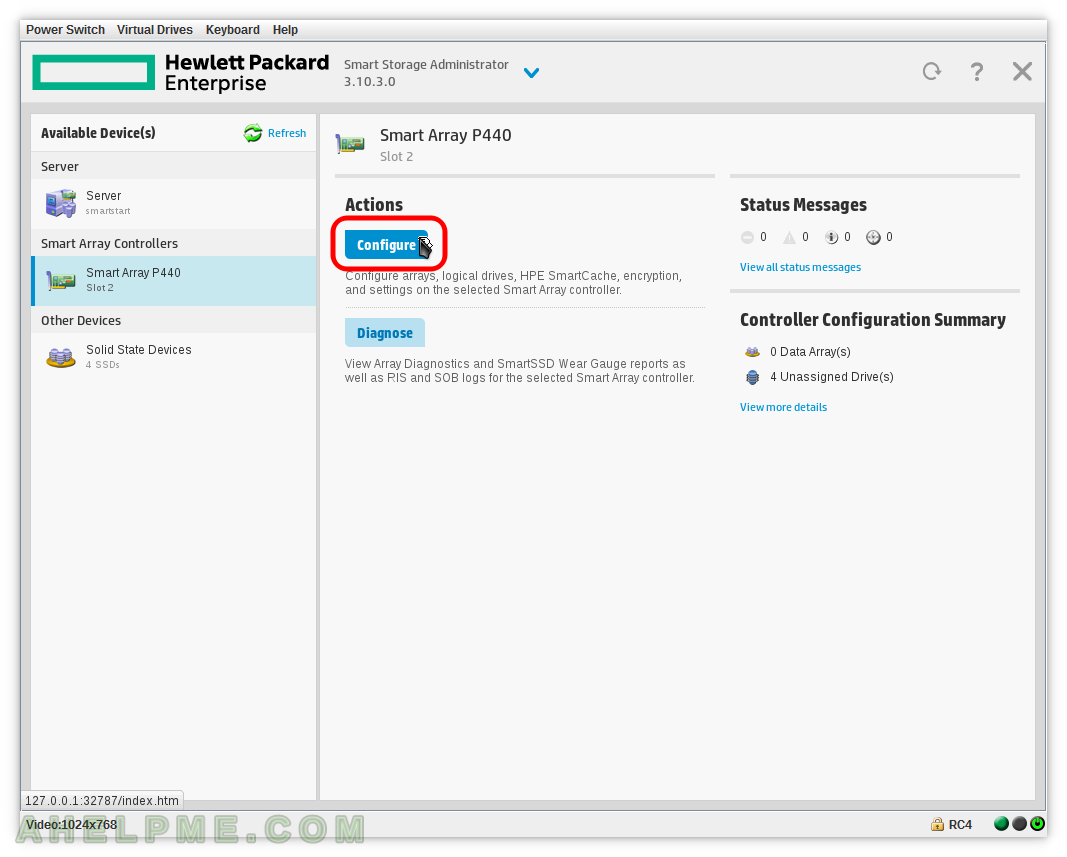Screen dimensions: 1067x857
Task: Open View all status messages link
Action: point(800,268)
